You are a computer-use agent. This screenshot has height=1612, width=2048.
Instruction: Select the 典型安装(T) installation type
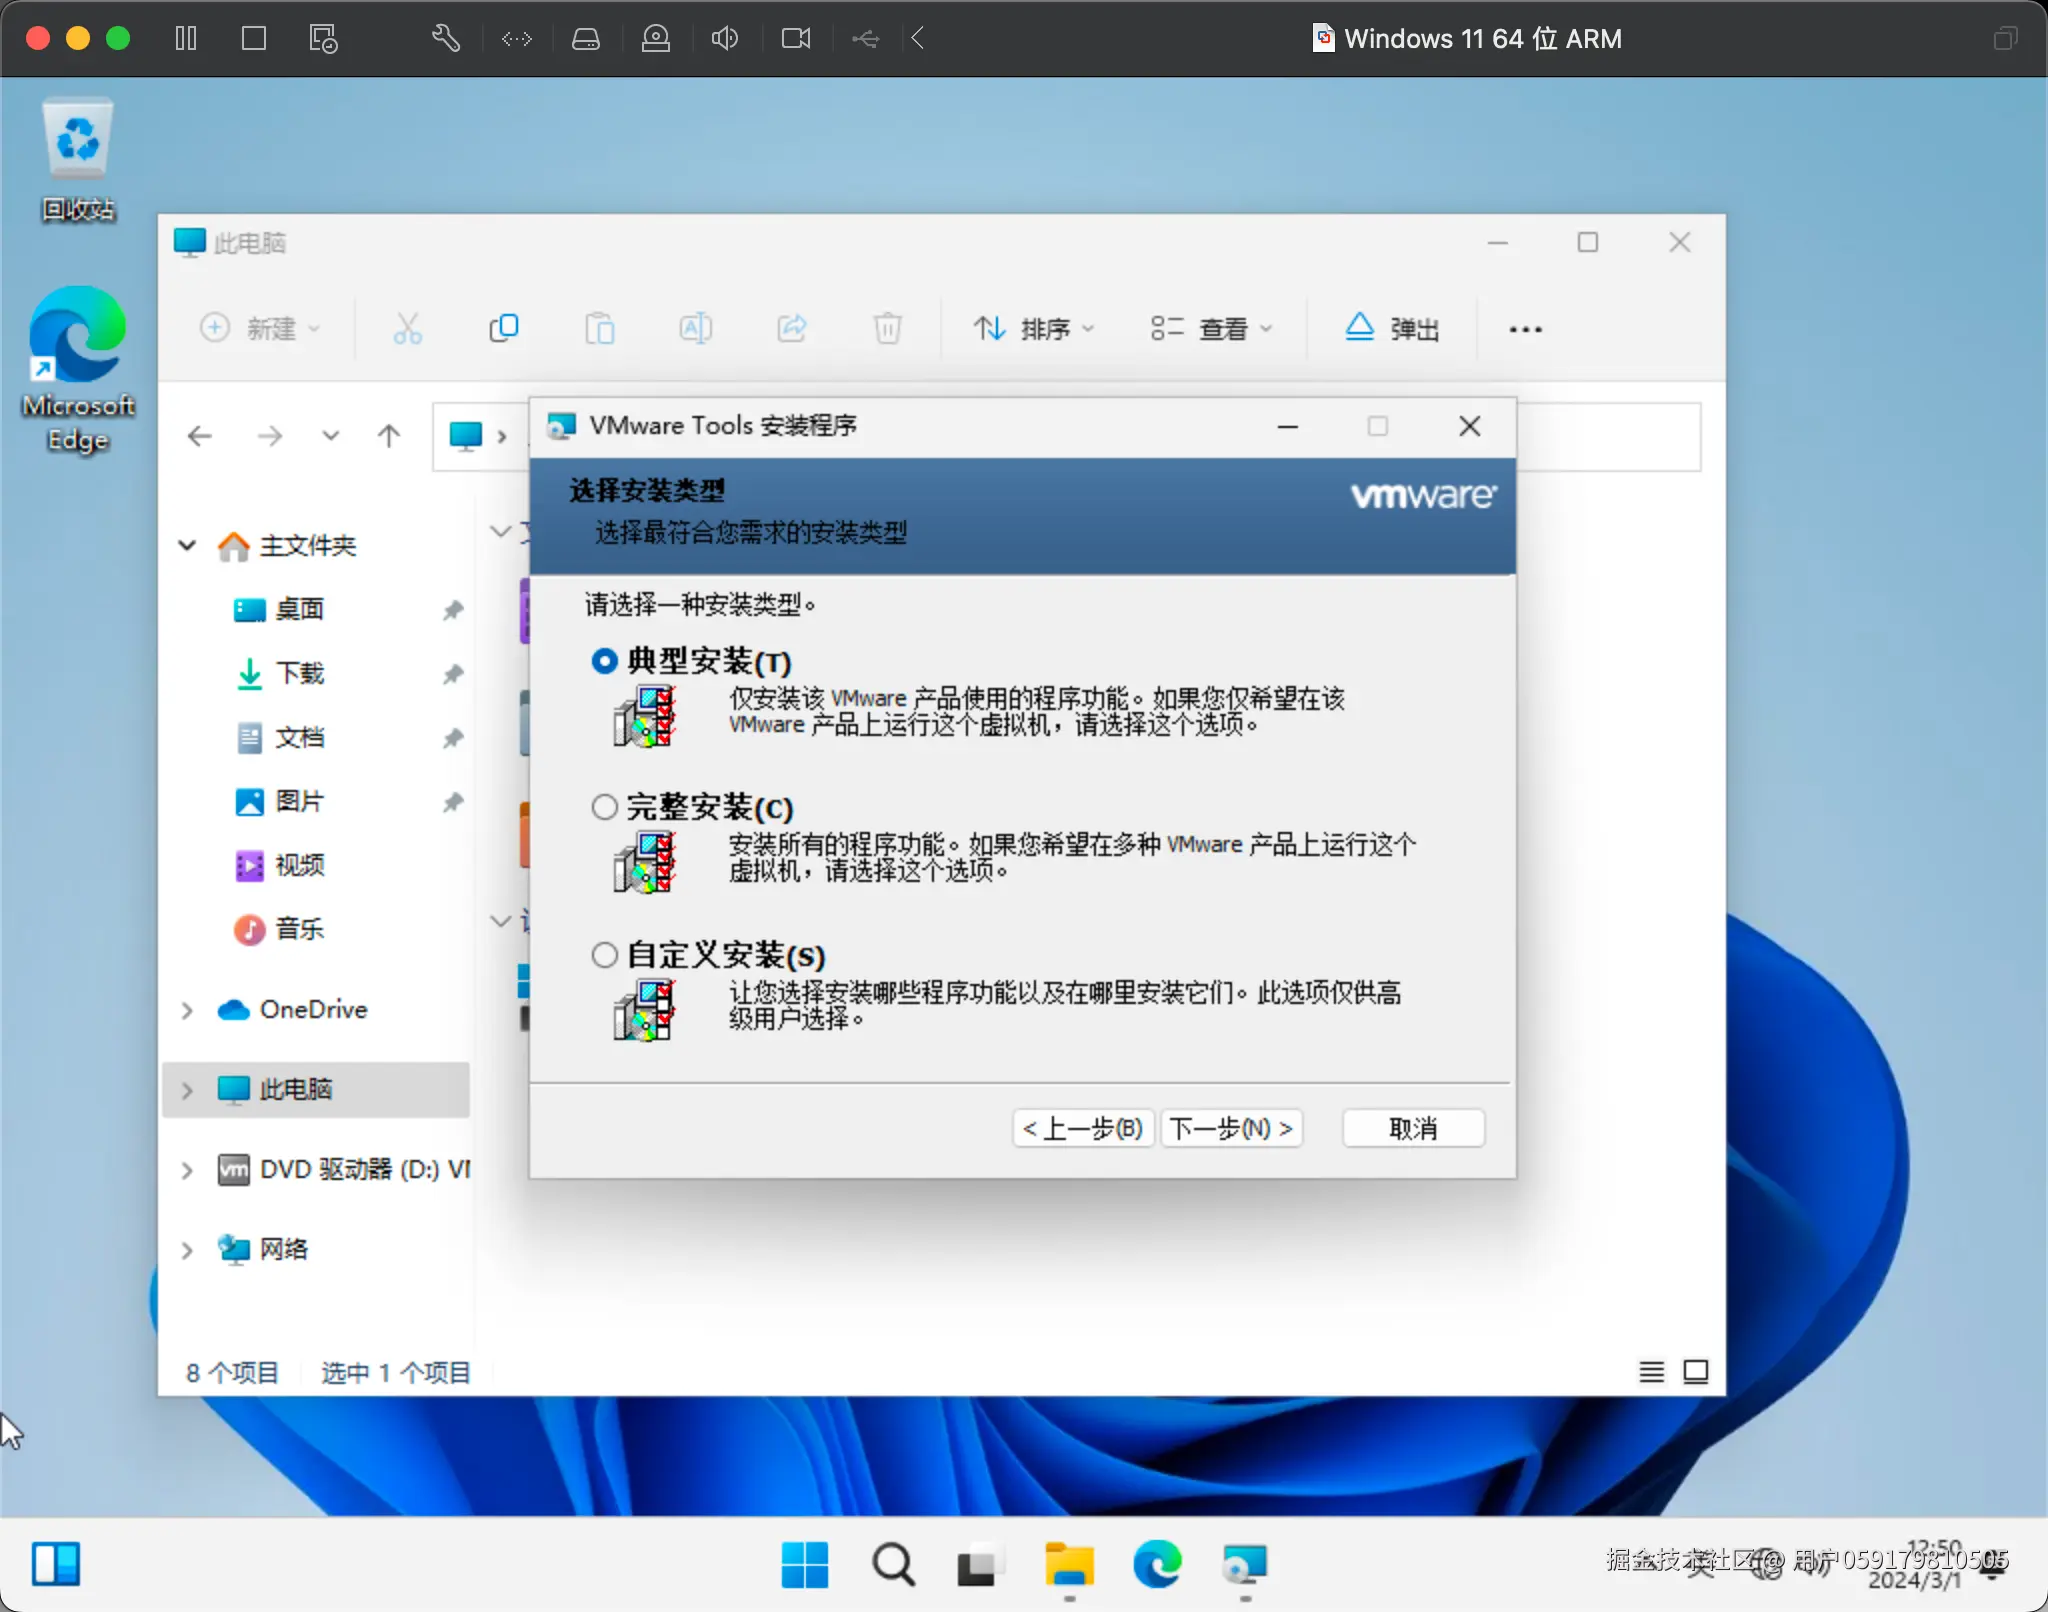[x=605, y=661]
